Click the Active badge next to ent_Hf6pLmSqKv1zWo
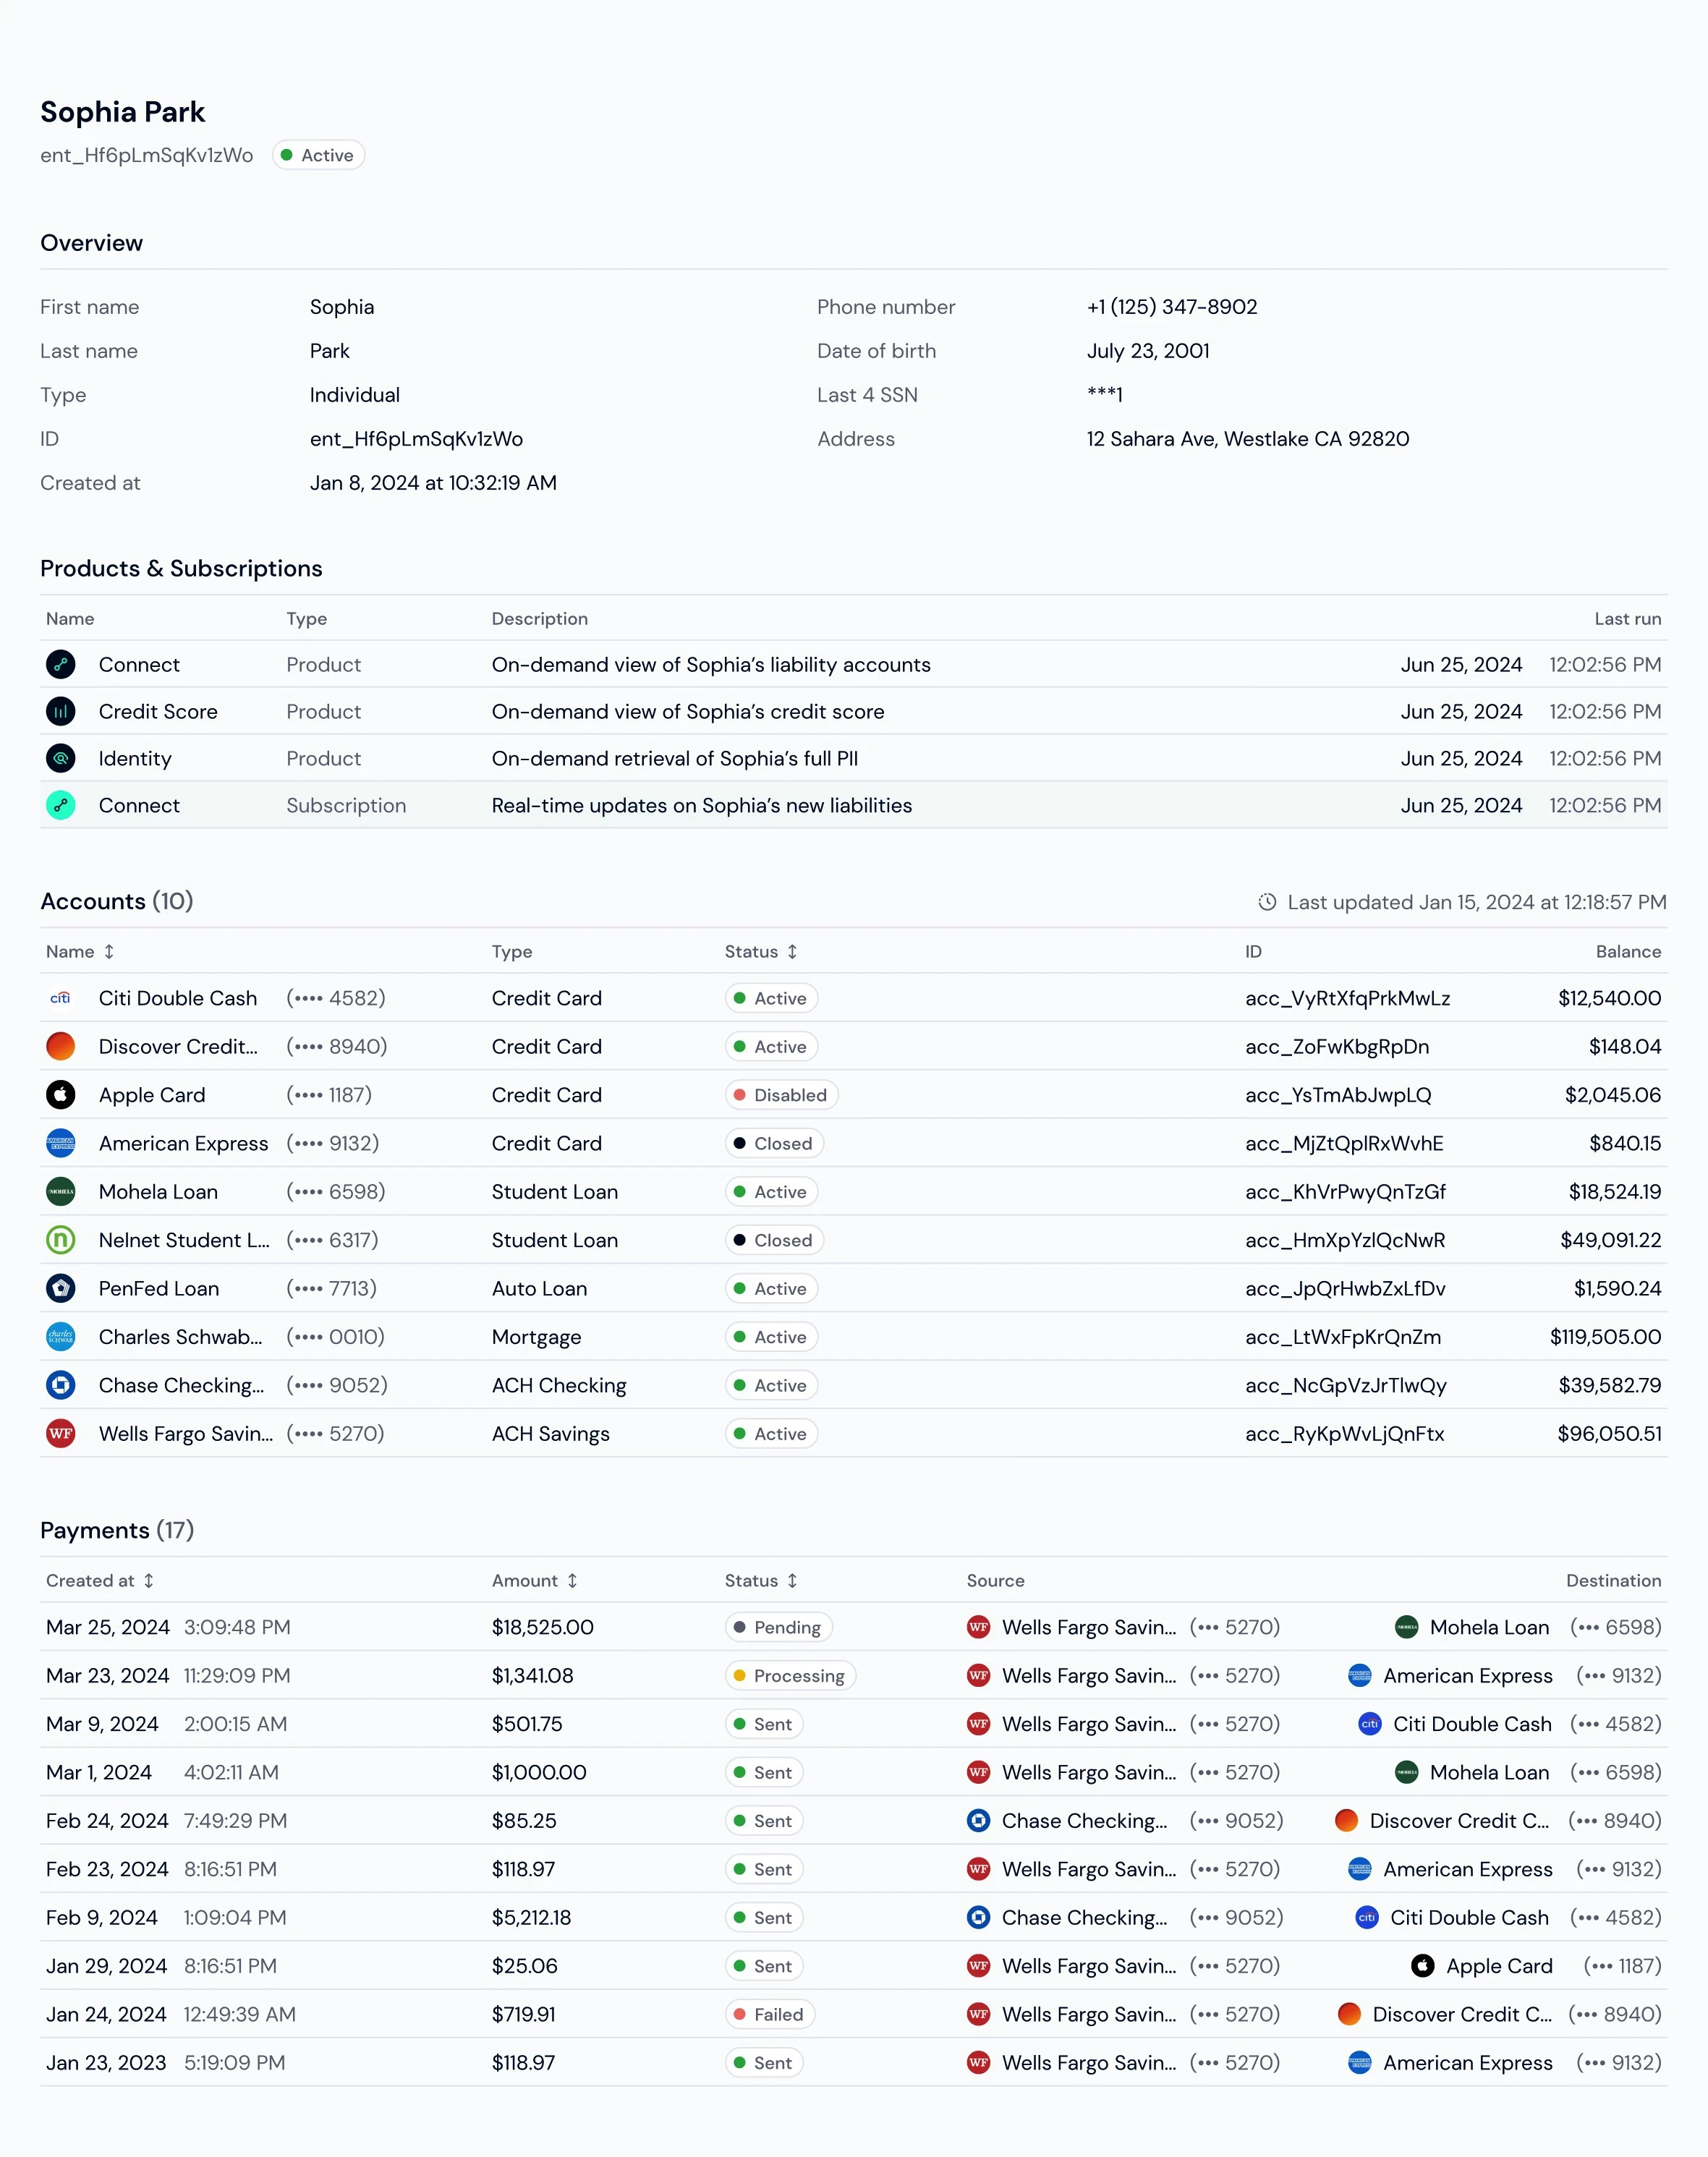 (317, 155)
